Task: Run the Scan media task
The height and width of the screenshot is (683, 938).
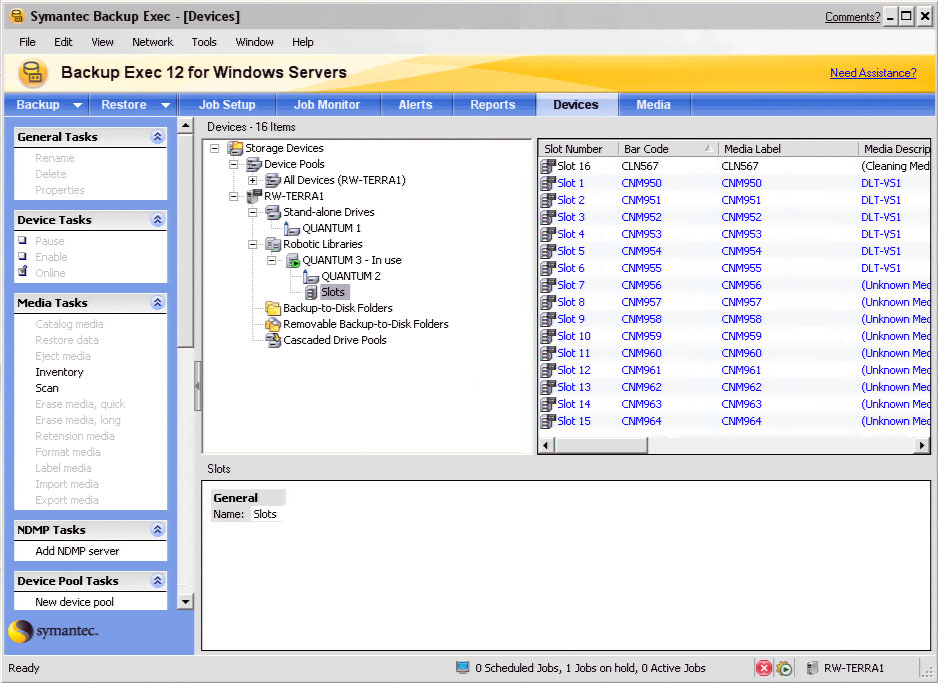Action: point(47,388)
